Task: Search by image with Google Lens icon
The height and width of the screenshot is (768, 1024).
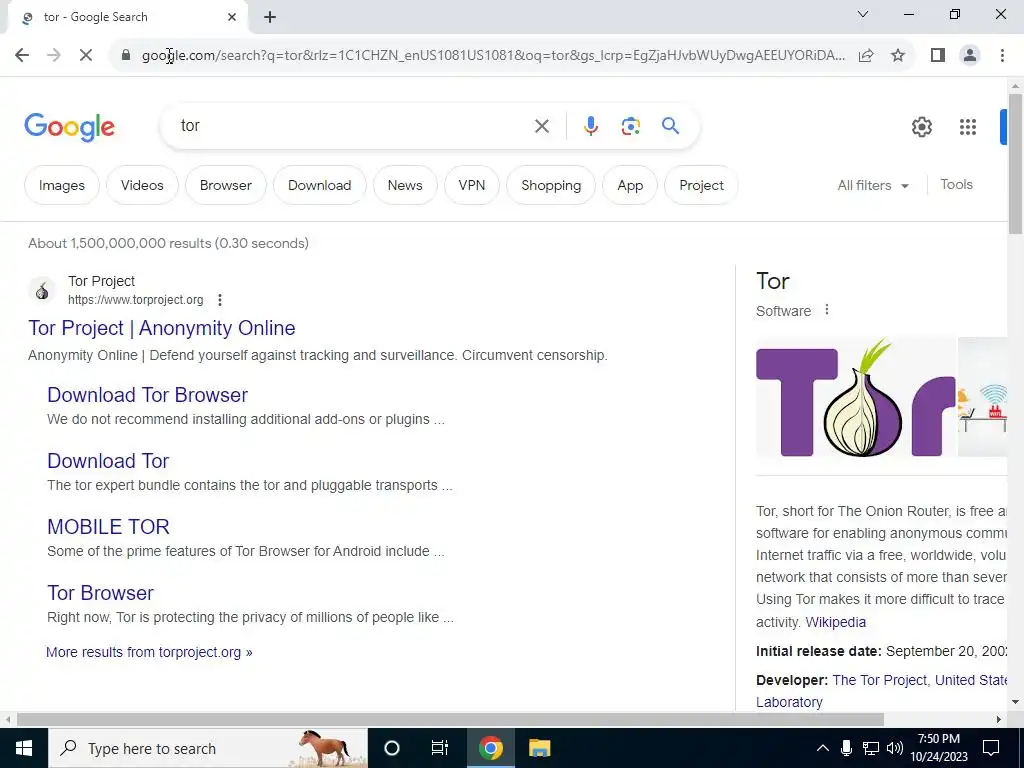Action: pyautogui.click(x=630, y=126)
